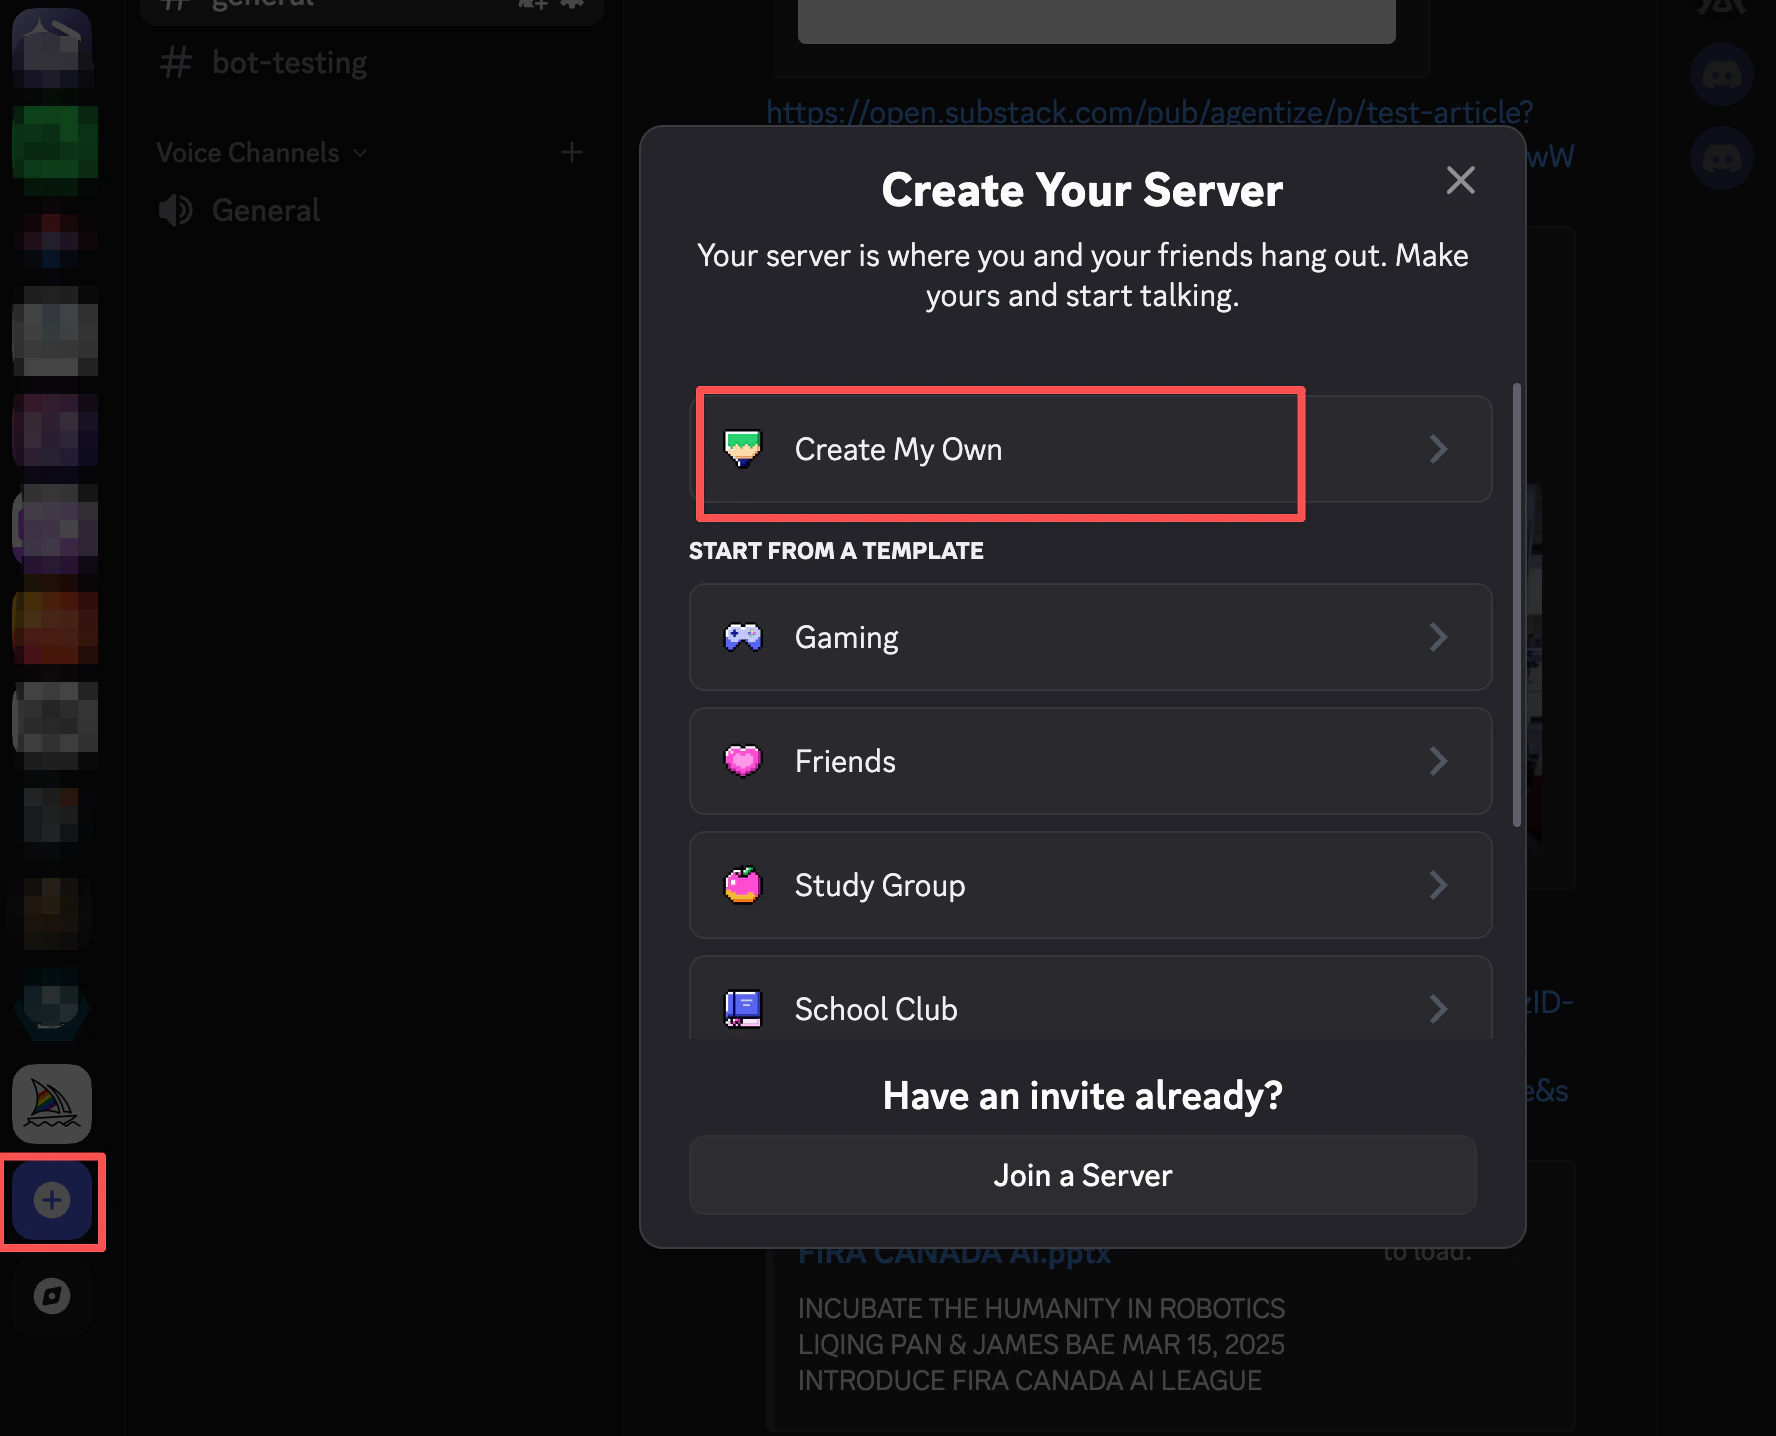Viewport: 1776px width, 1436px height.
Task: Click the Create My Own pixel-art icon
Action: tap(743, 449)
